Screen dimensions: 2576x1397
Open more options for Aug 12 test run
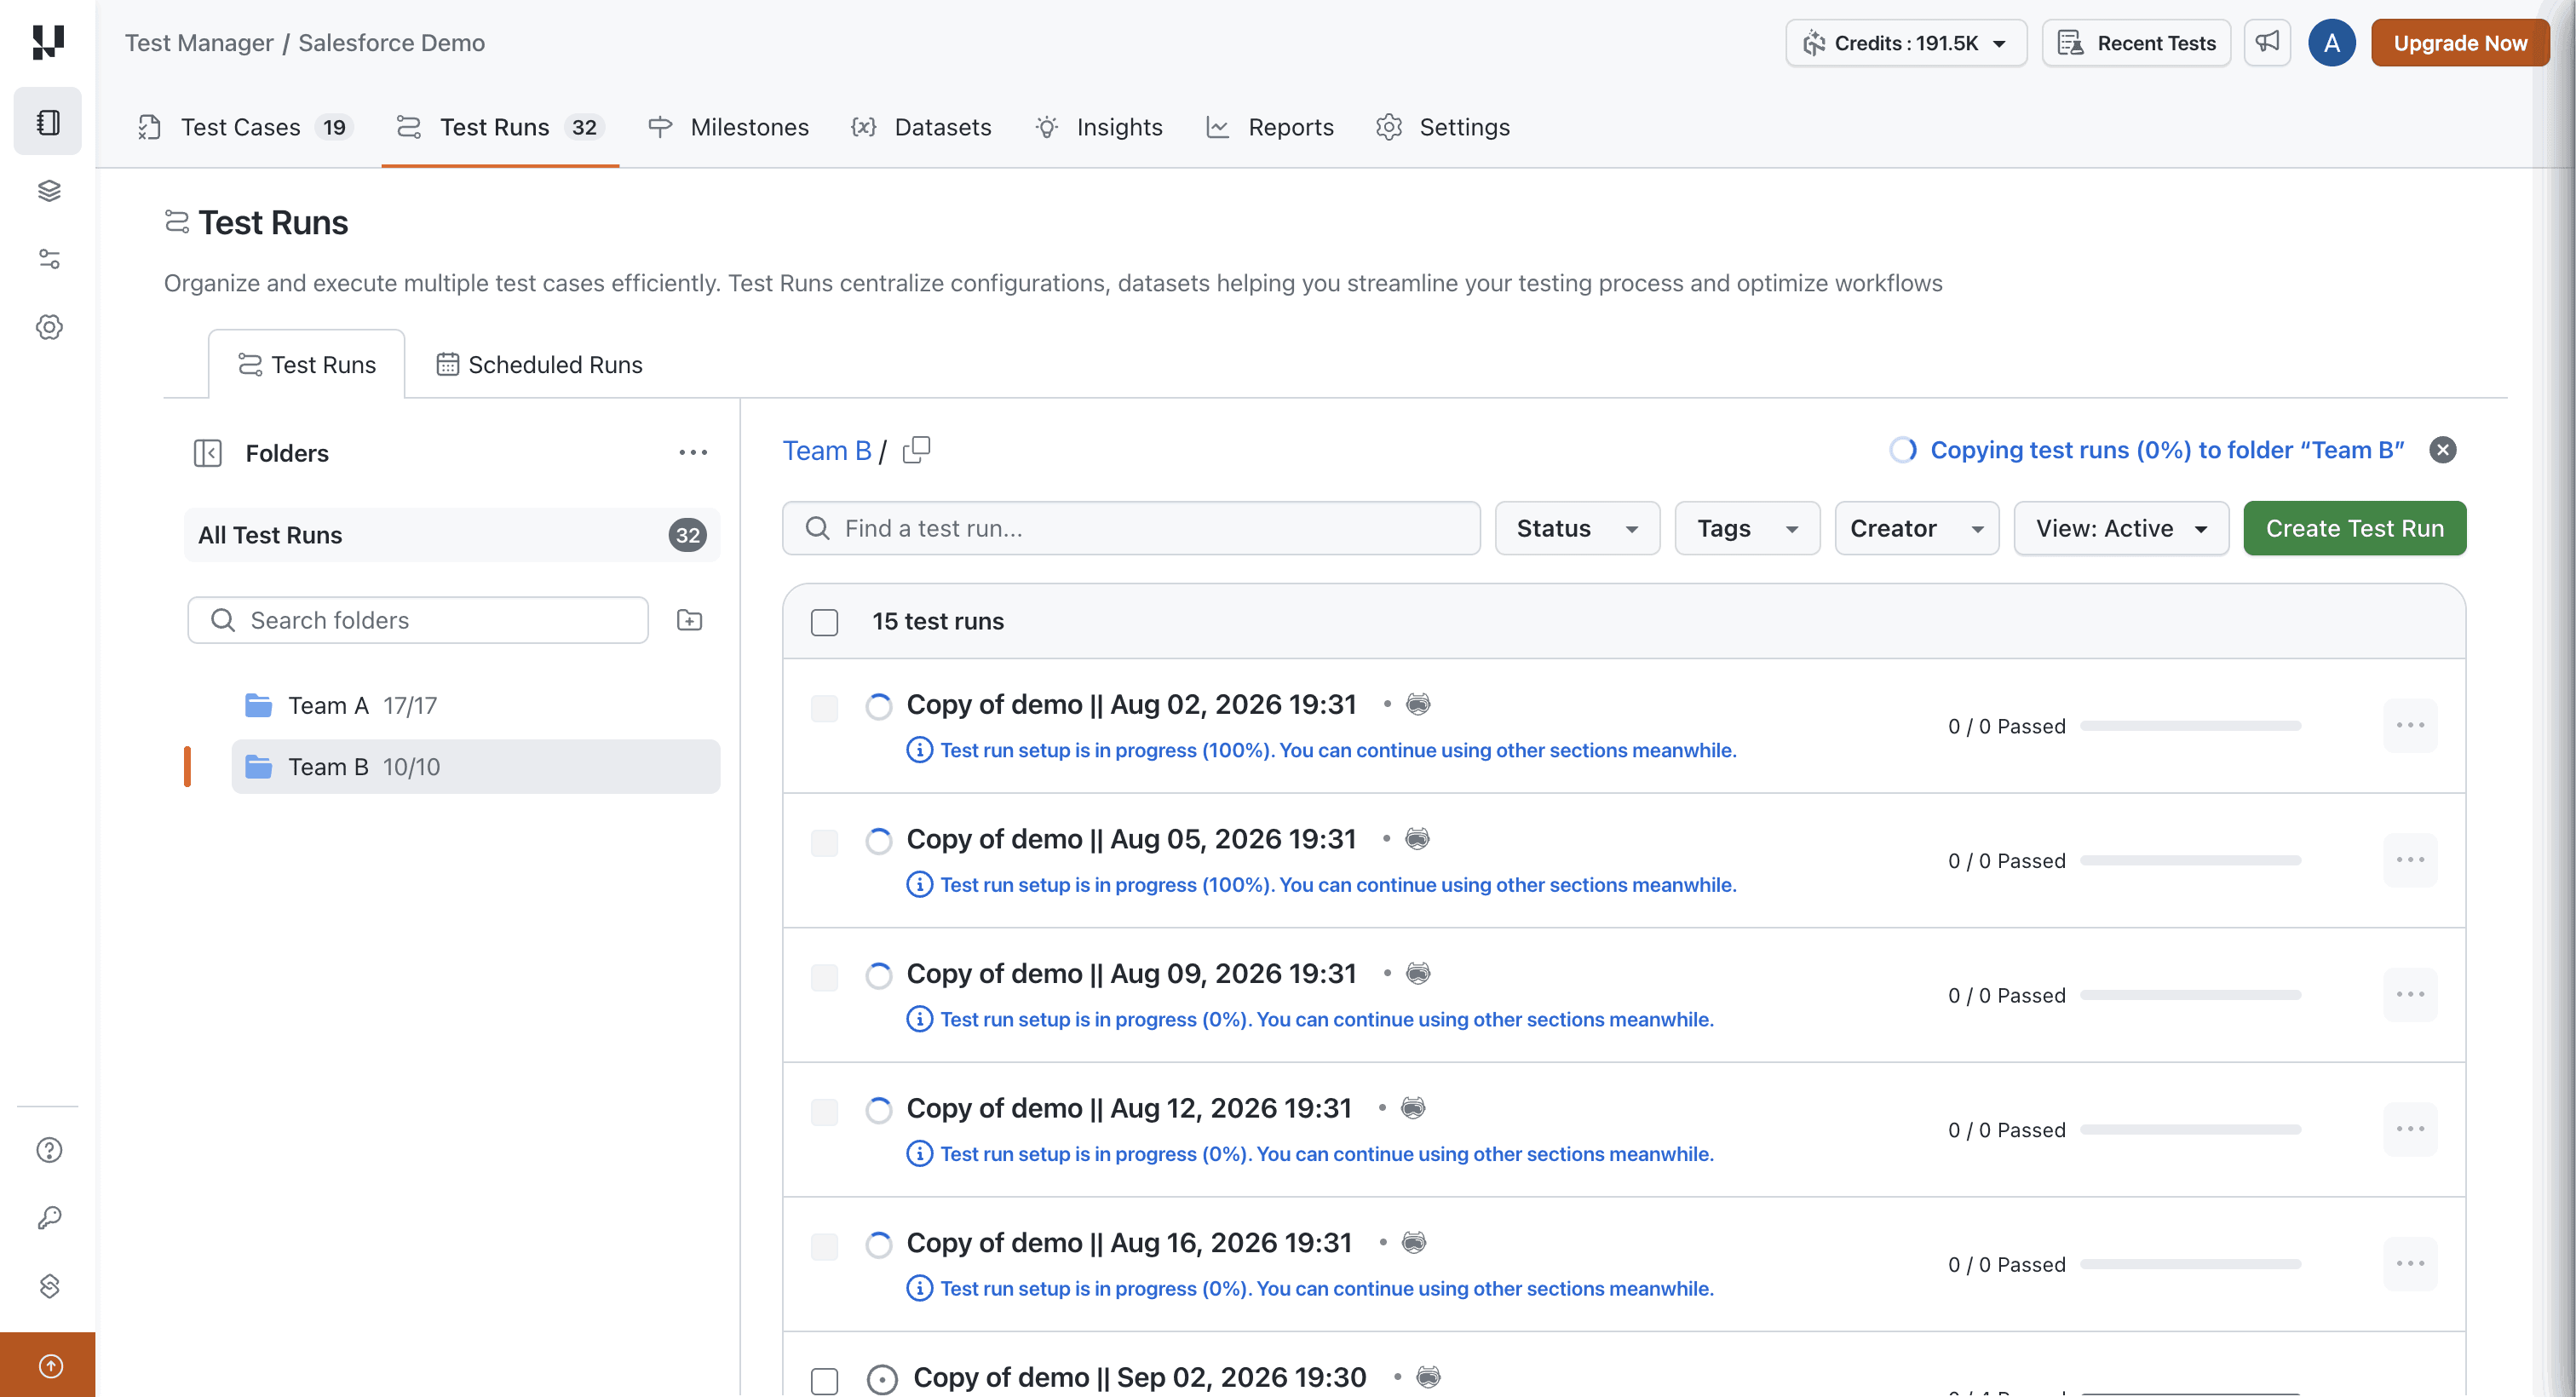pyautogui.click(x=2410, y=1129)
